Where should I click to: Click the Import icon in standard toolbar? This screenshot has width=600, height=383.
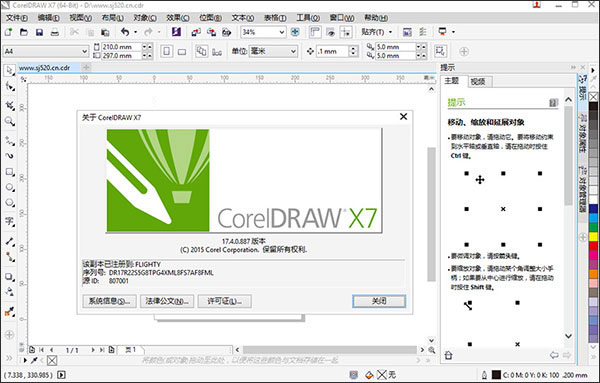pos(196,32)
